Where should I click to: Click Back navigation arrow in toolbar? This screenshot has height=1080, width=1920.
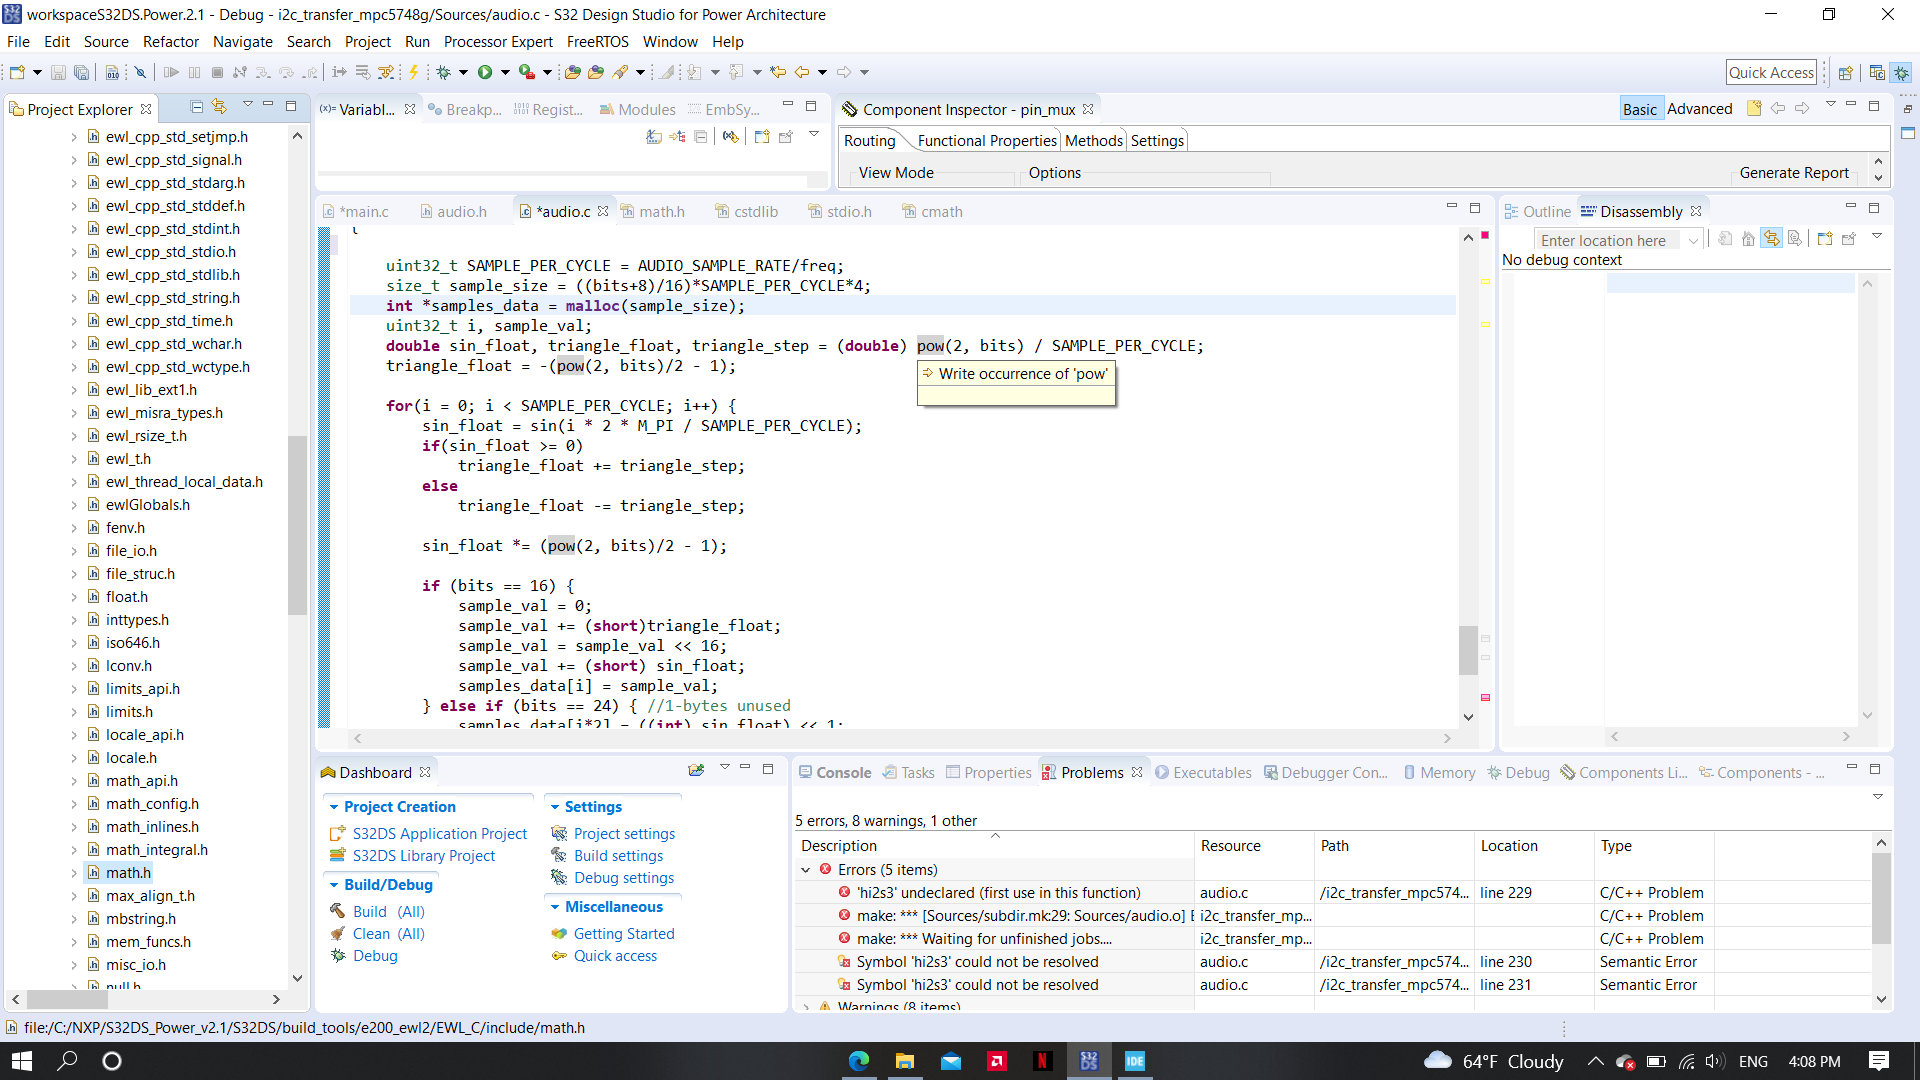(x=802, y=72)
